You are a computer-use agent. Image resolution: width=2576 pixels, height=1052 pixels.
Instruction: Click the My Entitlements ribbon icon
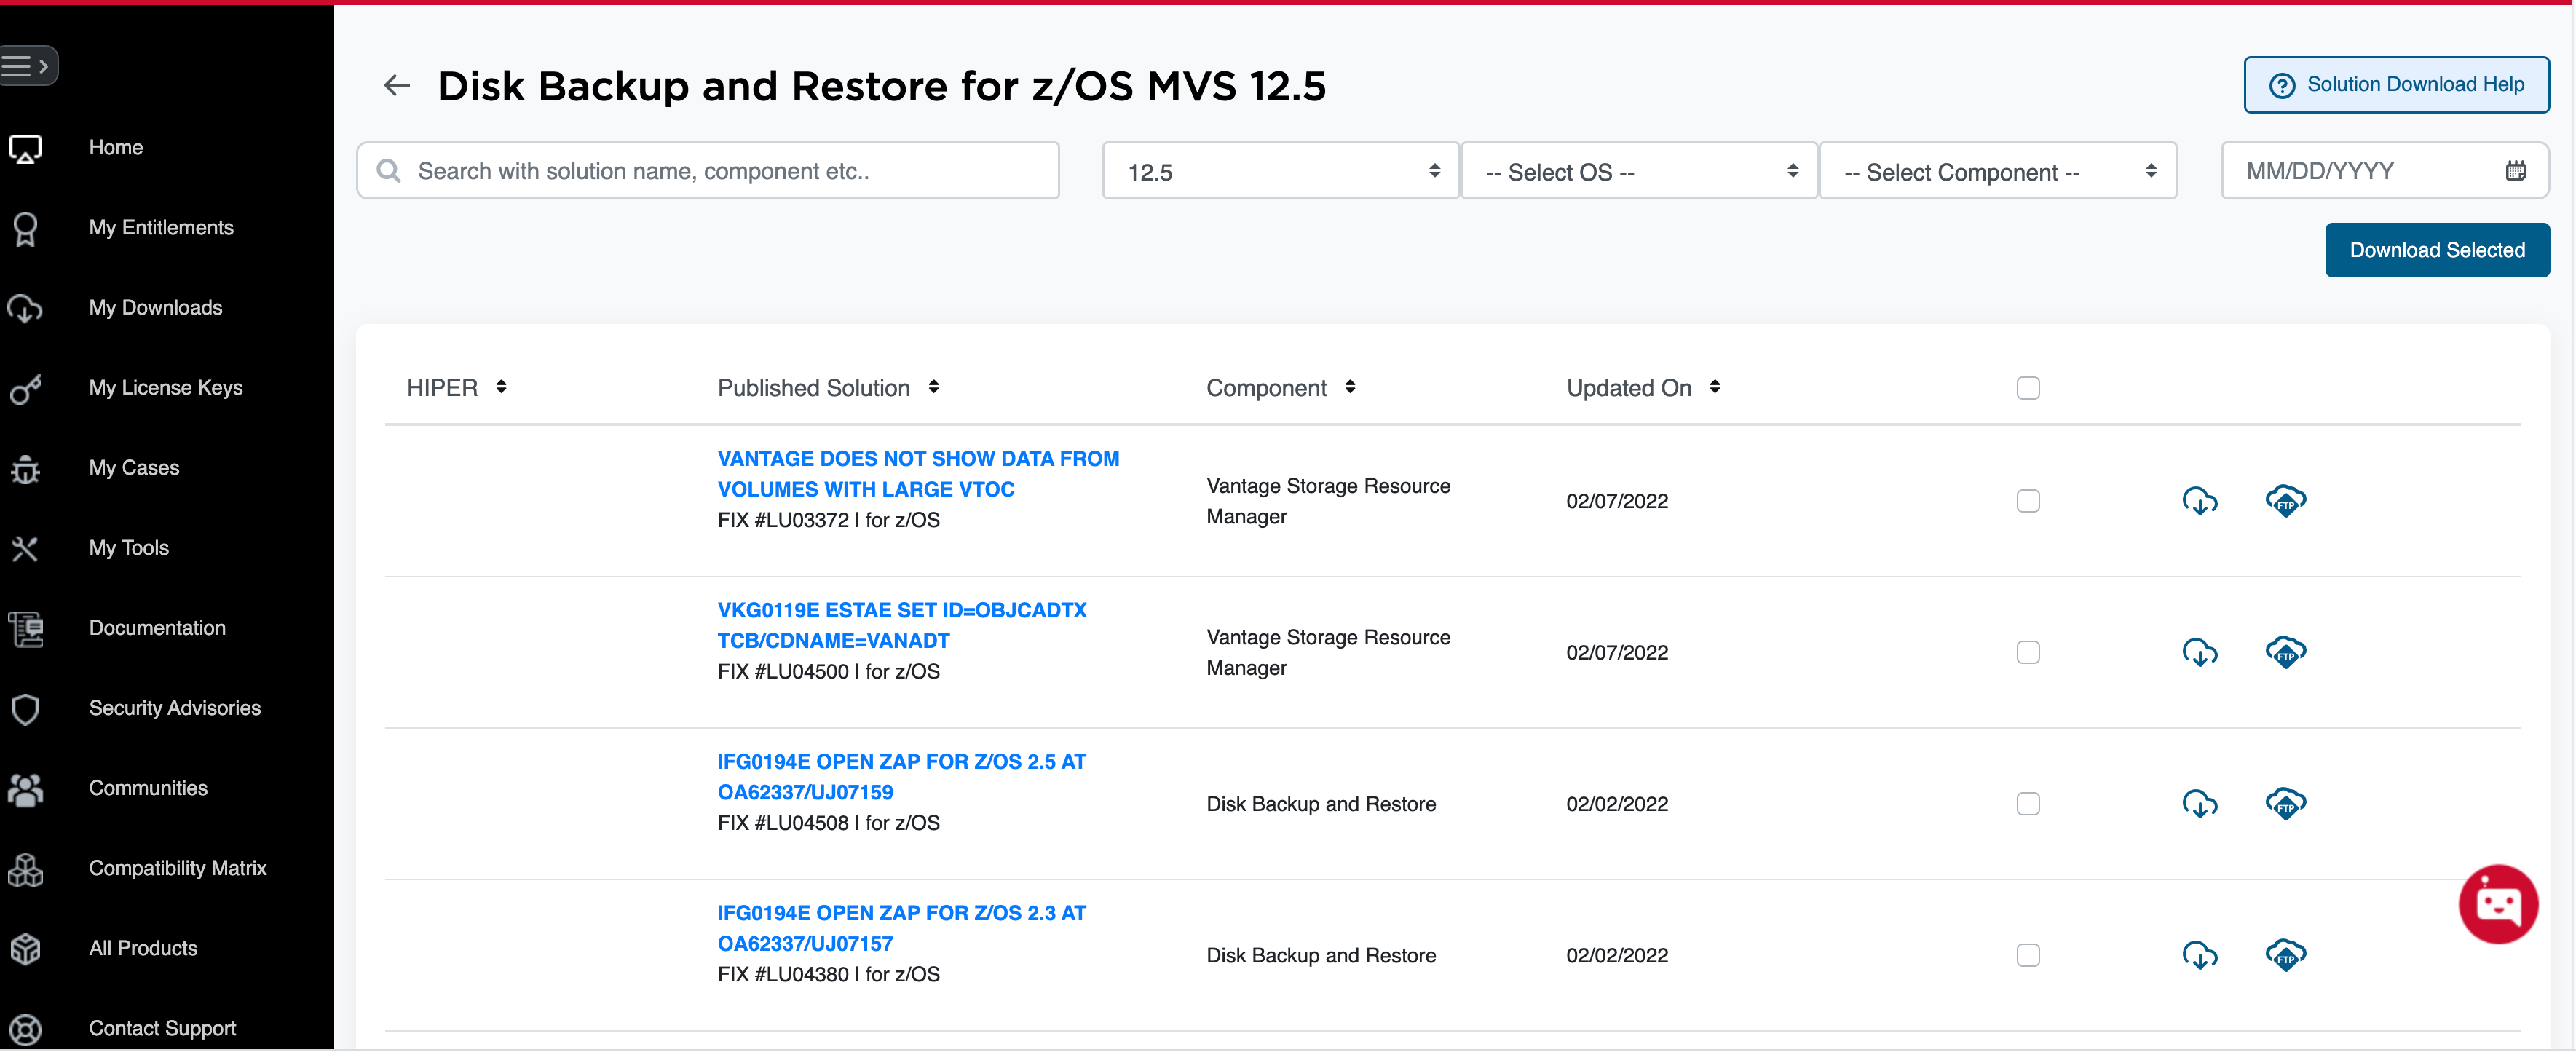click(x=25, y=229)
